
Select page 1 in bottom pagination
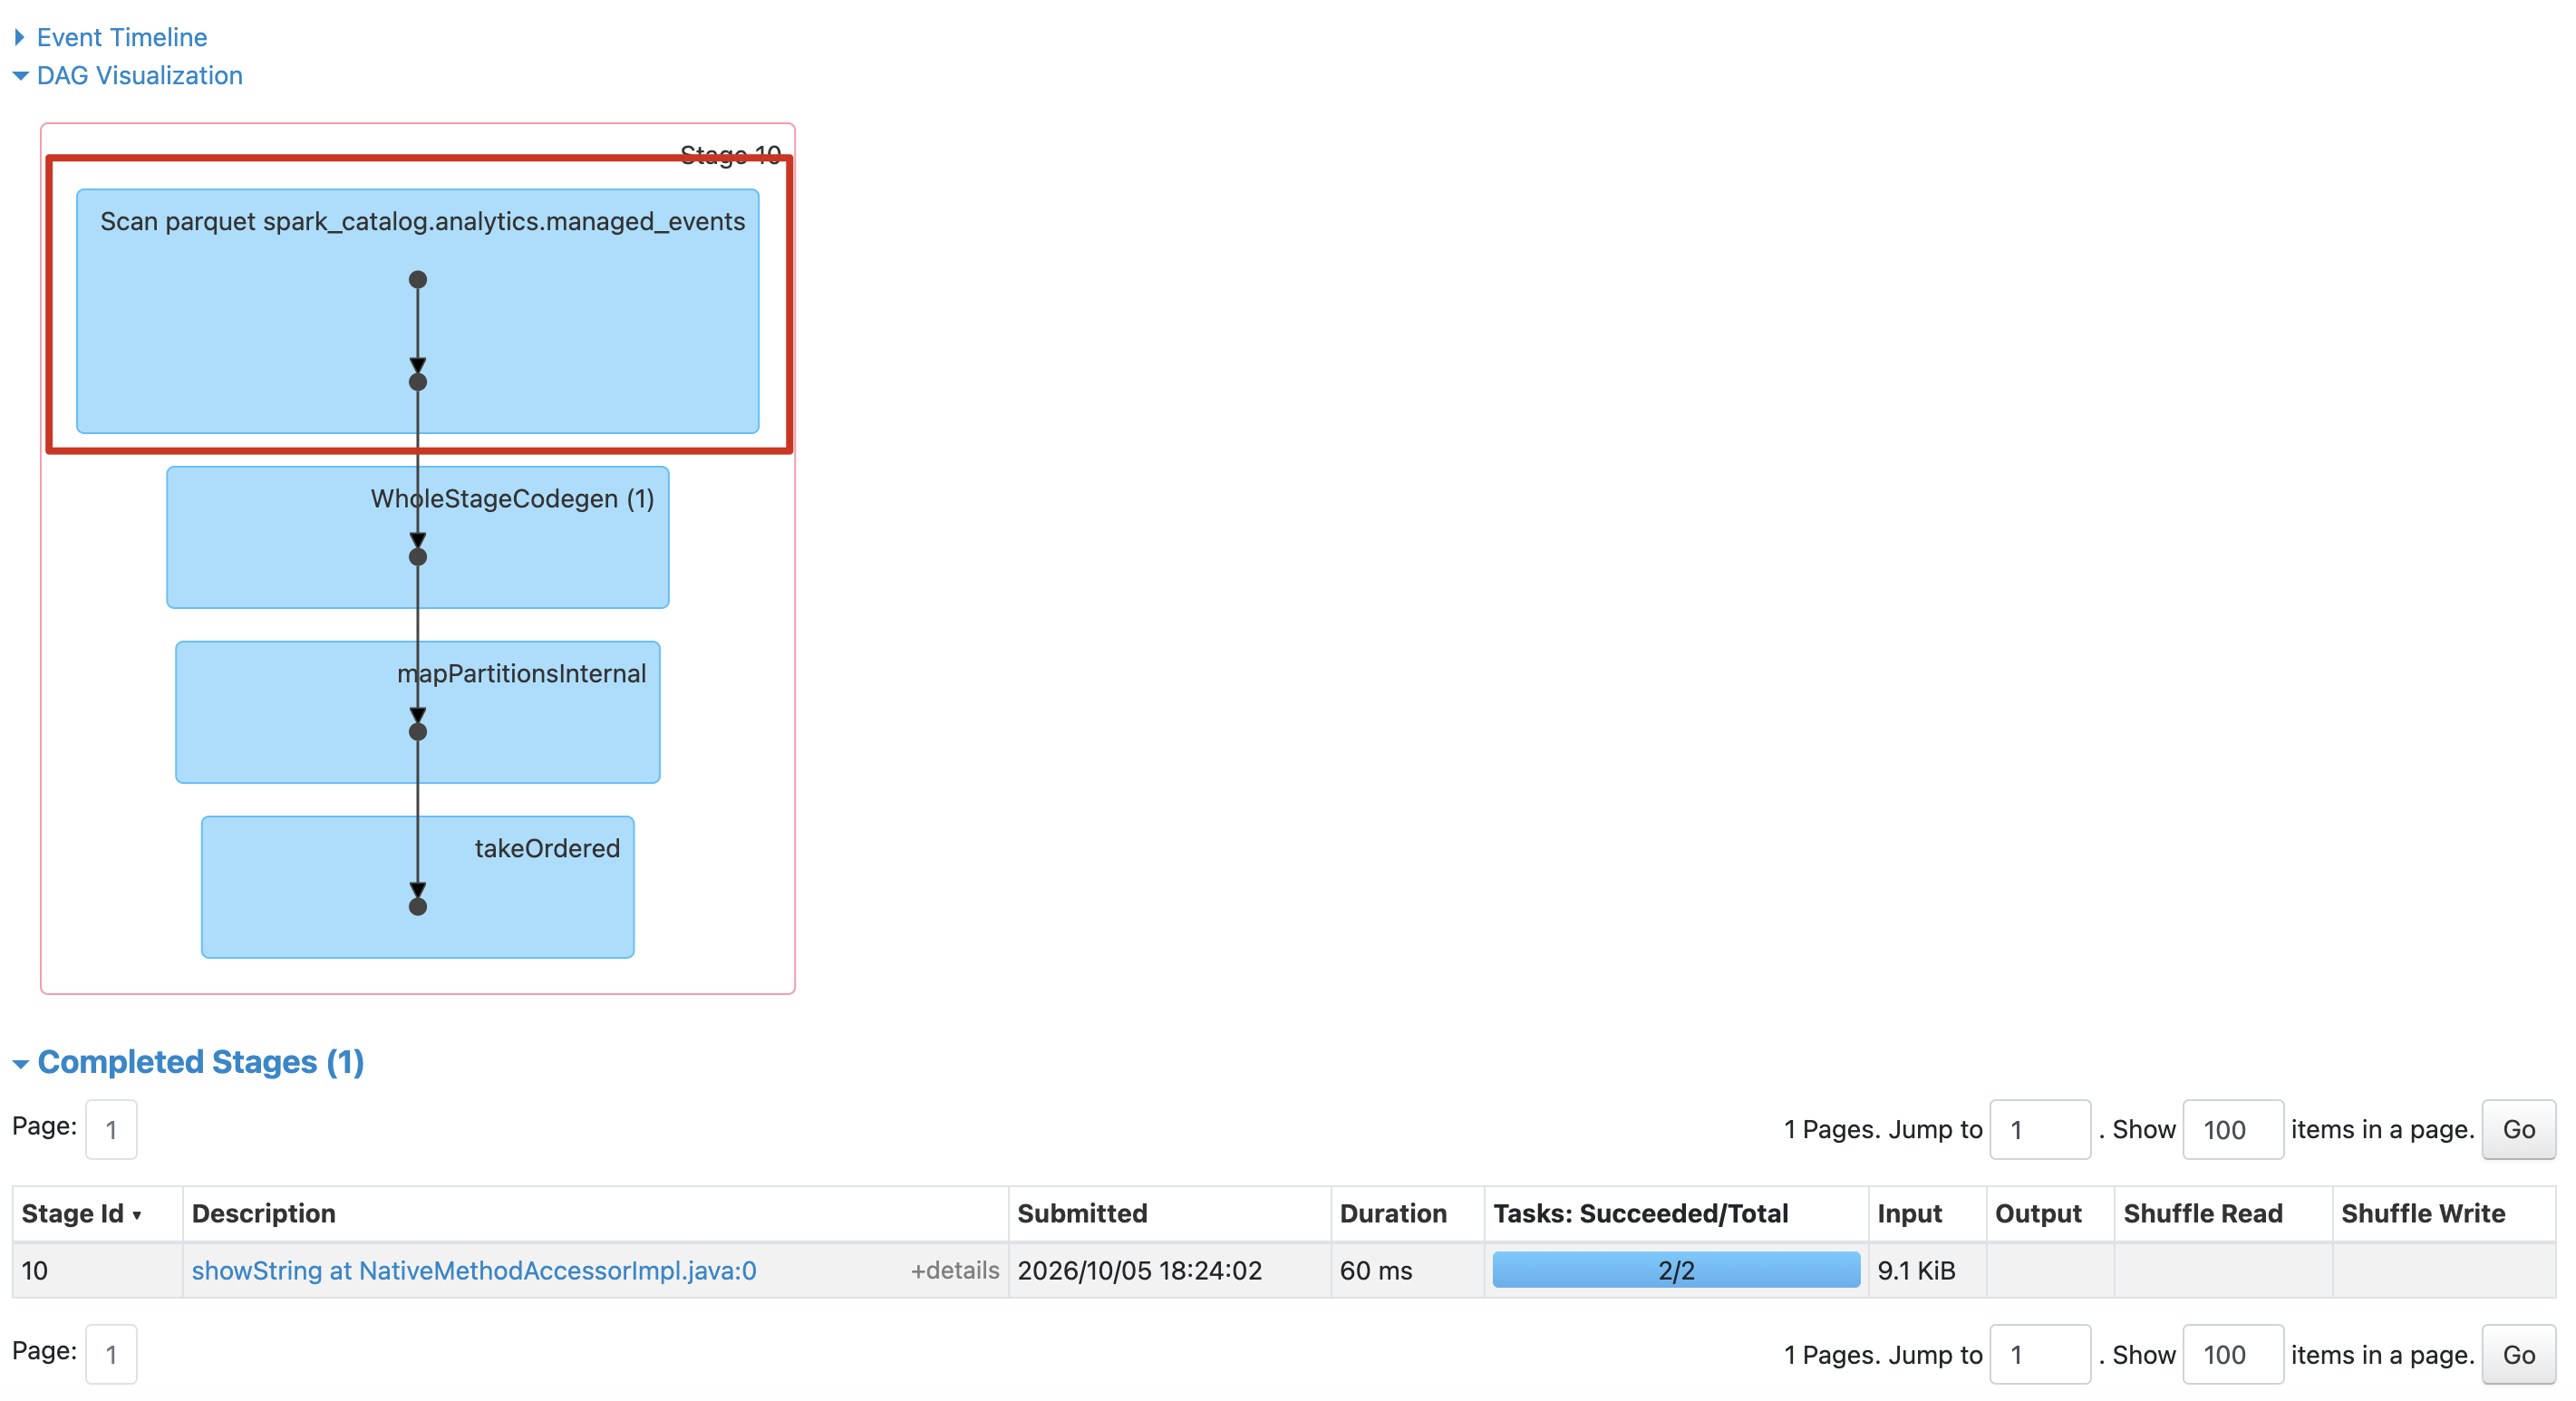pyautogui.click(x=111, y=1354)
